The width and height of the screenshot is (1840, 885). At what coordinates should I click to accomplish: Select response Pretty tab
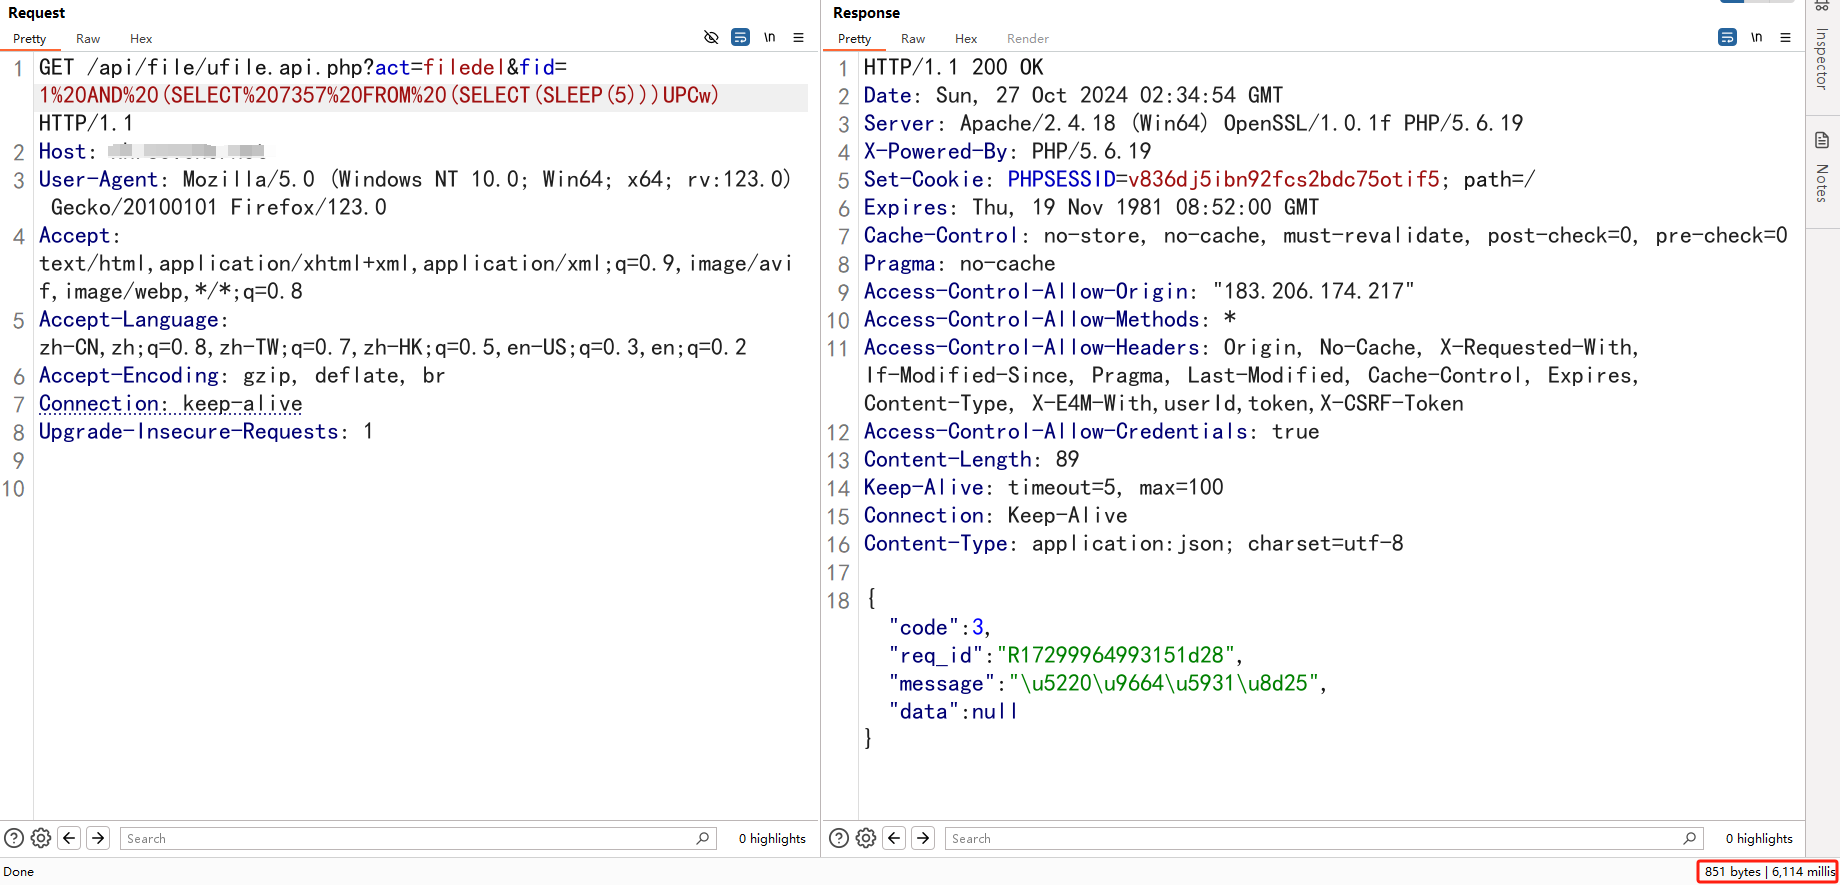click(x=854, y=39)
